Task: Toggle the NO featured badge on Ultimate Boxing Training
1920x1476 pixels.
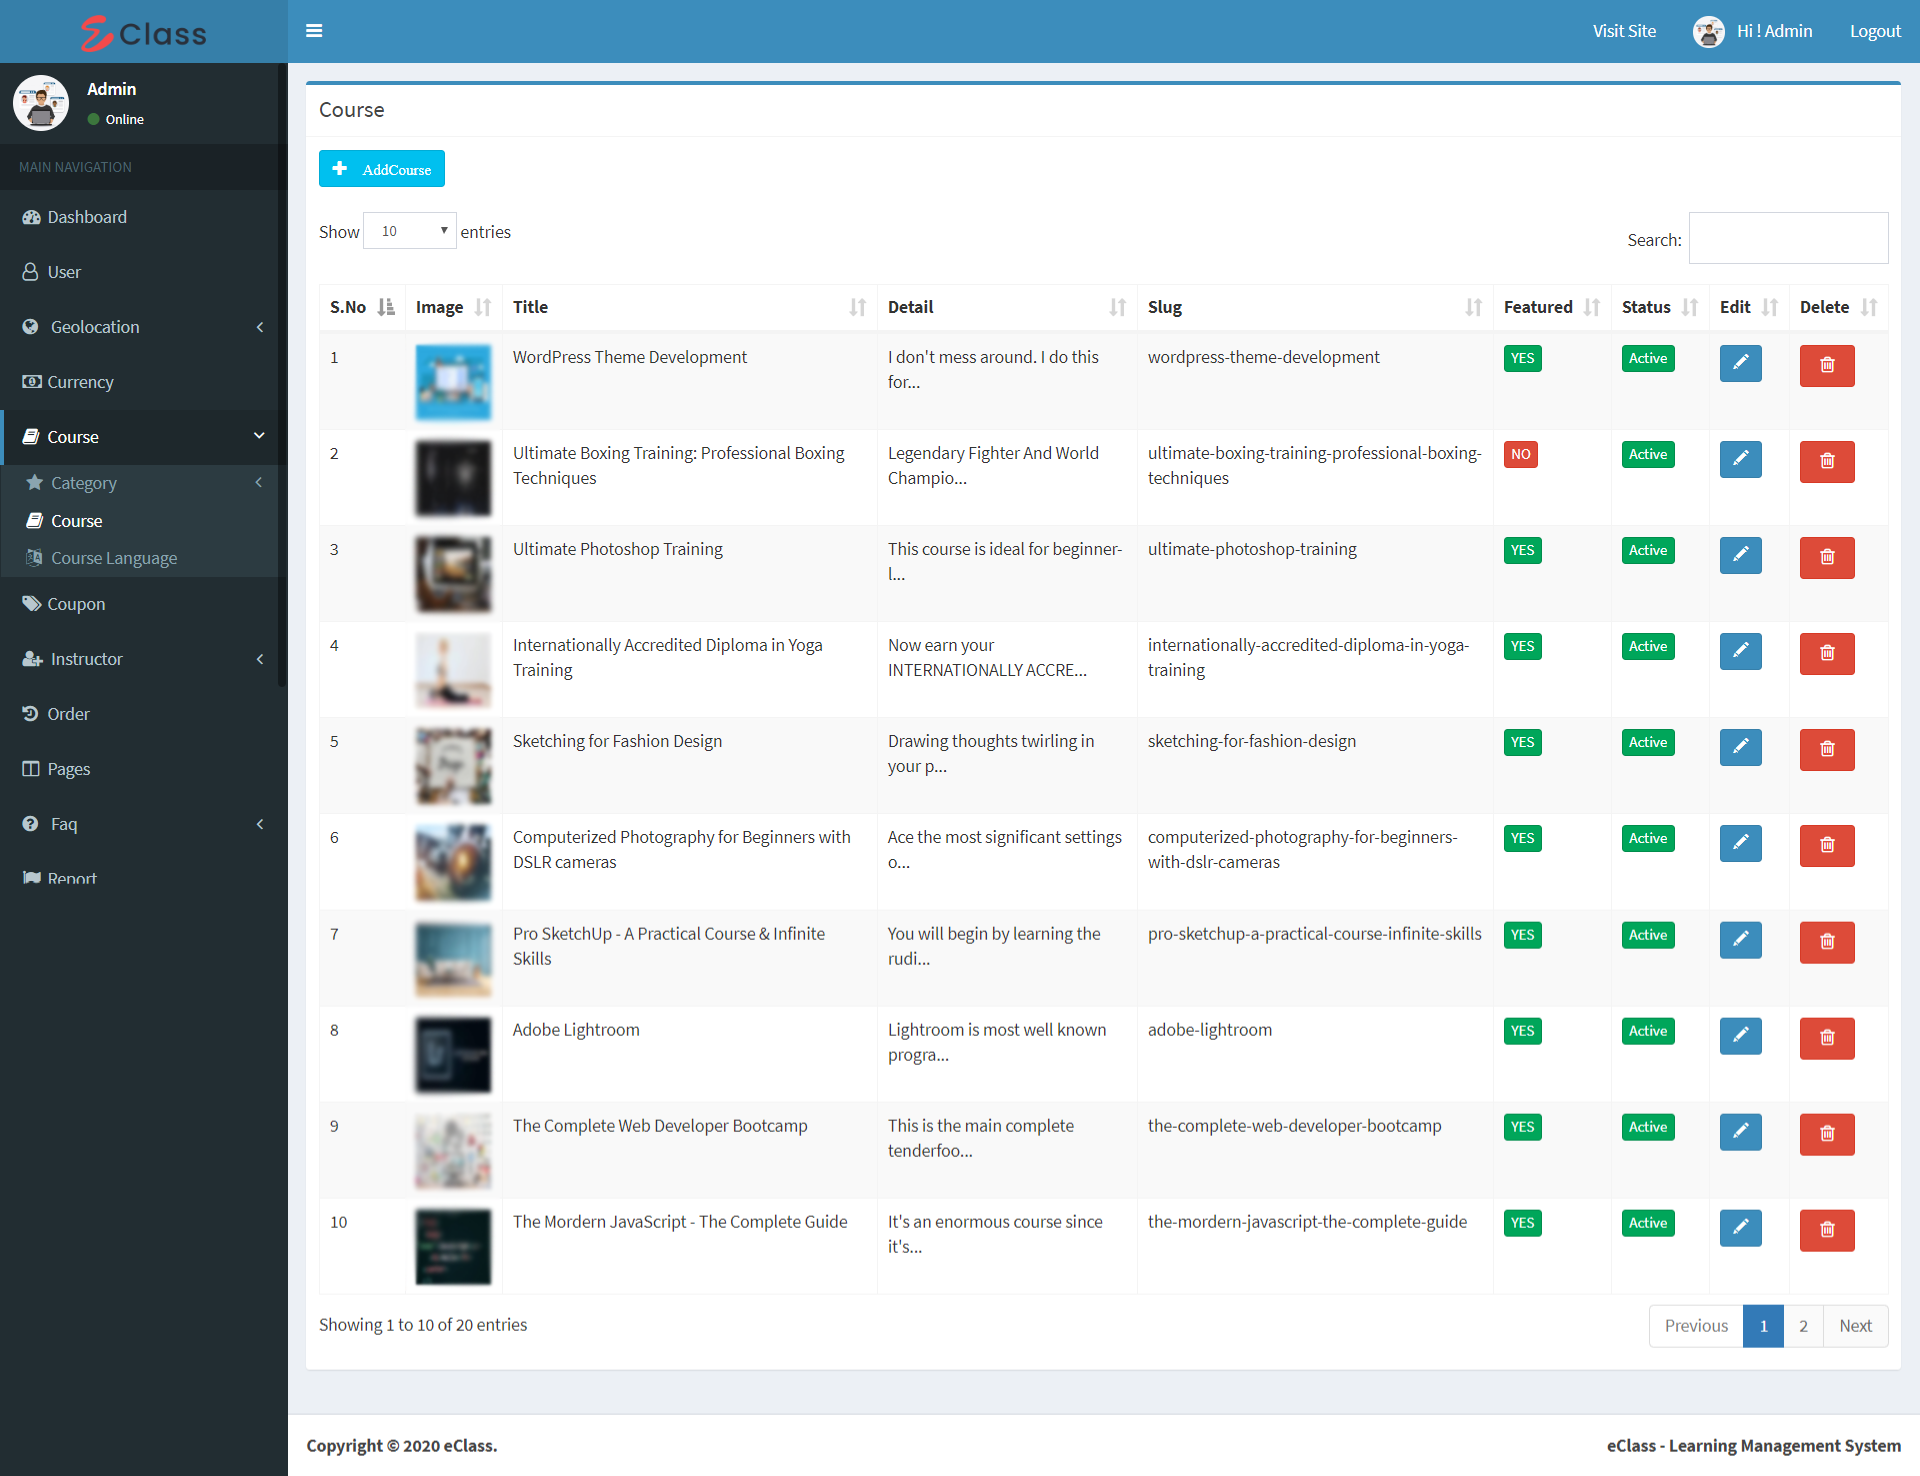Action: coord(1521,454)
